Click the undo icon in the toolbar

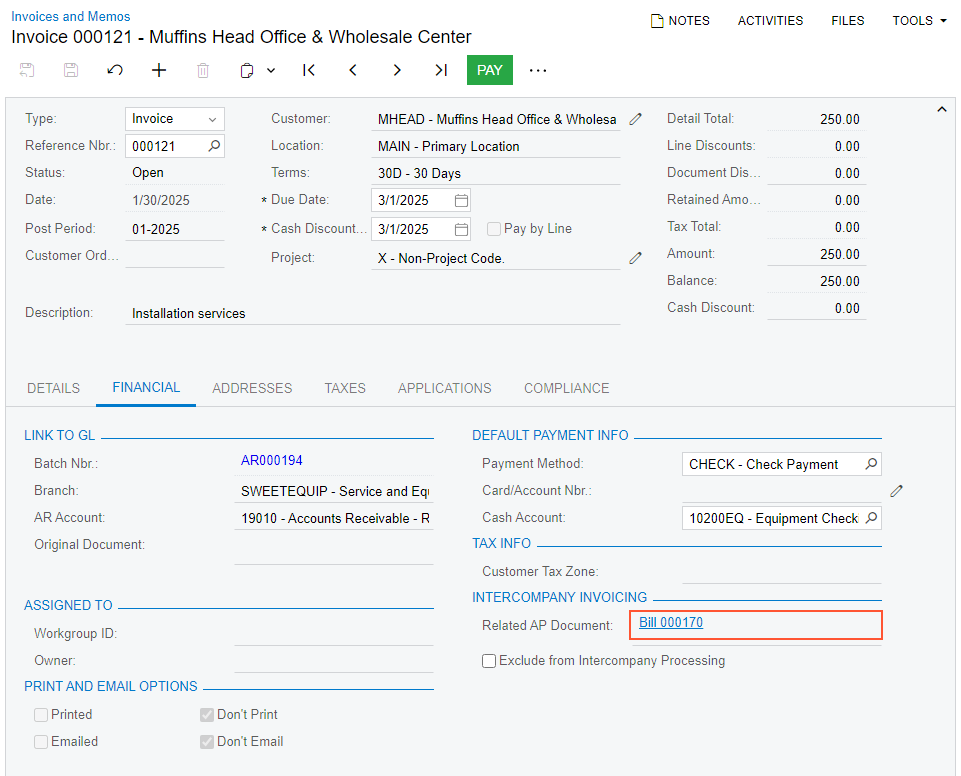click(115, 70)
